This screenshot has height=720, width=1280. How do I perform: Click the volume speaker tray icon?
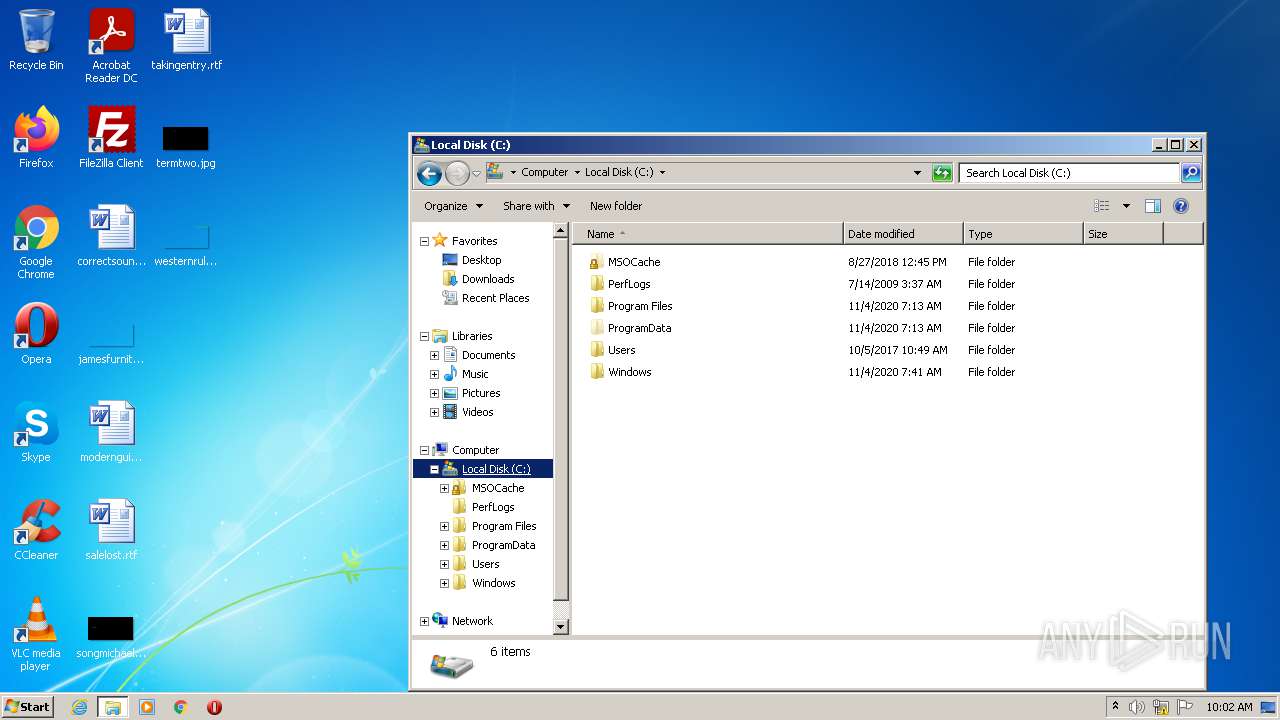pyautogui.click(x=1137, y=707)
